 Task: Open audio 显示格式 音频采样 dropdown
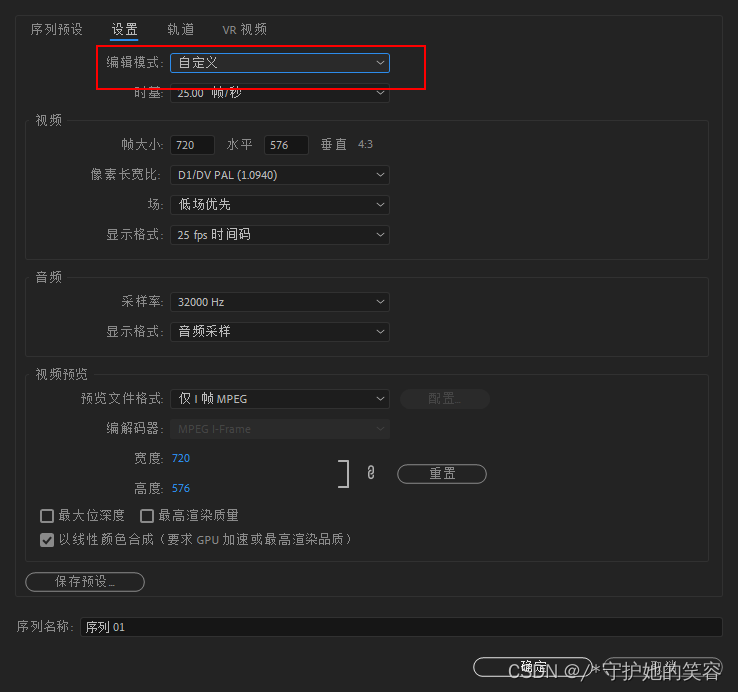click(280, 331)
